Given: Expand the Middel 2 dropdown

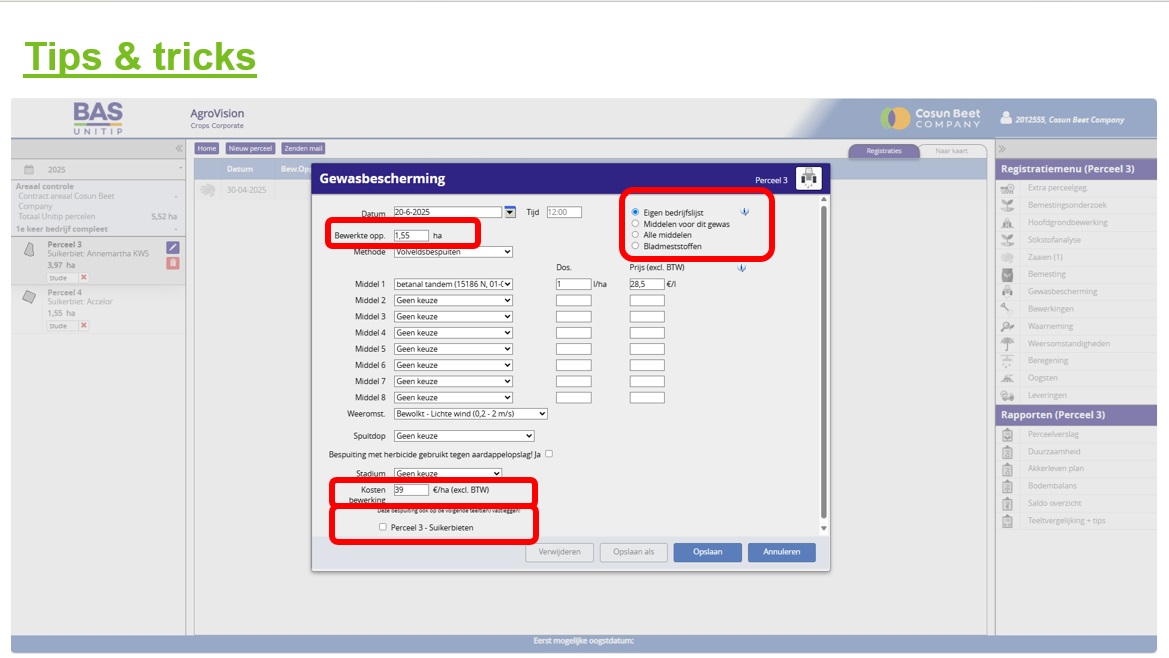Looking at the screenshot, I should point(453,300).
